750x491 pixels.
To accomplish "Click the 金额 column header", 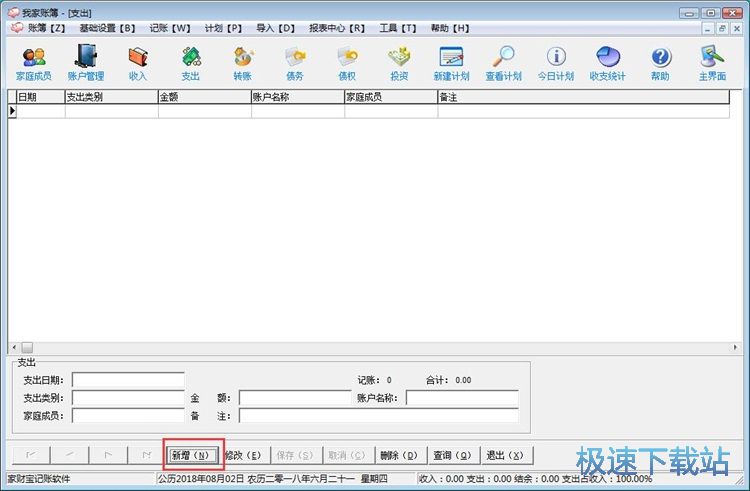I will 205,97.
